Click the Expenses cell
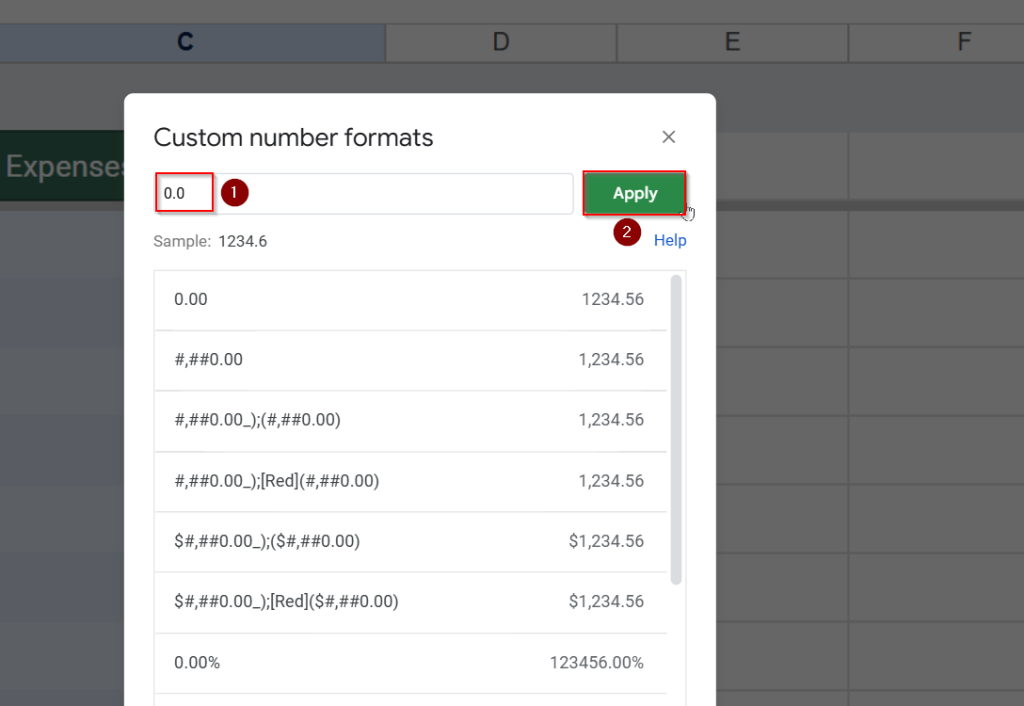Screen dimensions: 1024x706 click(60, 166)
